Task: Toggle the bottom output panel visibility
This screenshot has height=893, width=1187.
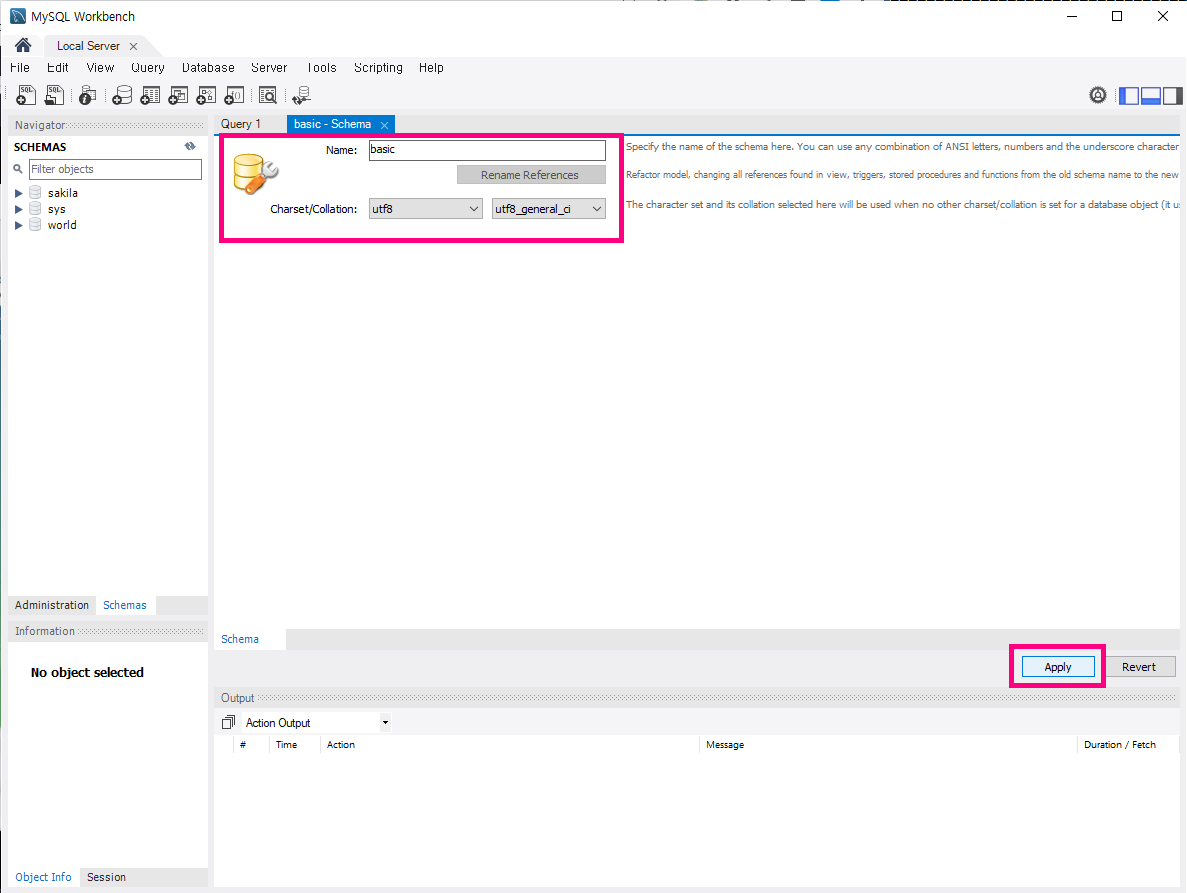Action: tap(1151, 95)
